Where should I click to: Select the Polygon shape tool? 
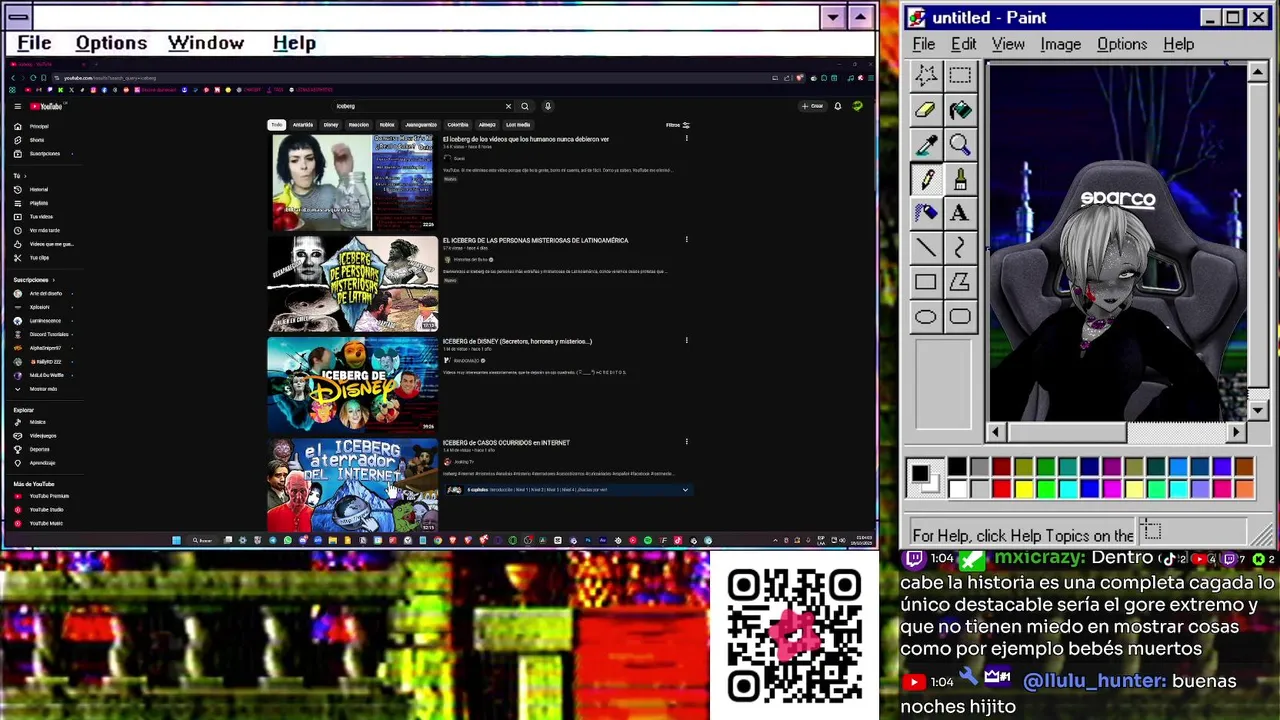coord(960,283)
